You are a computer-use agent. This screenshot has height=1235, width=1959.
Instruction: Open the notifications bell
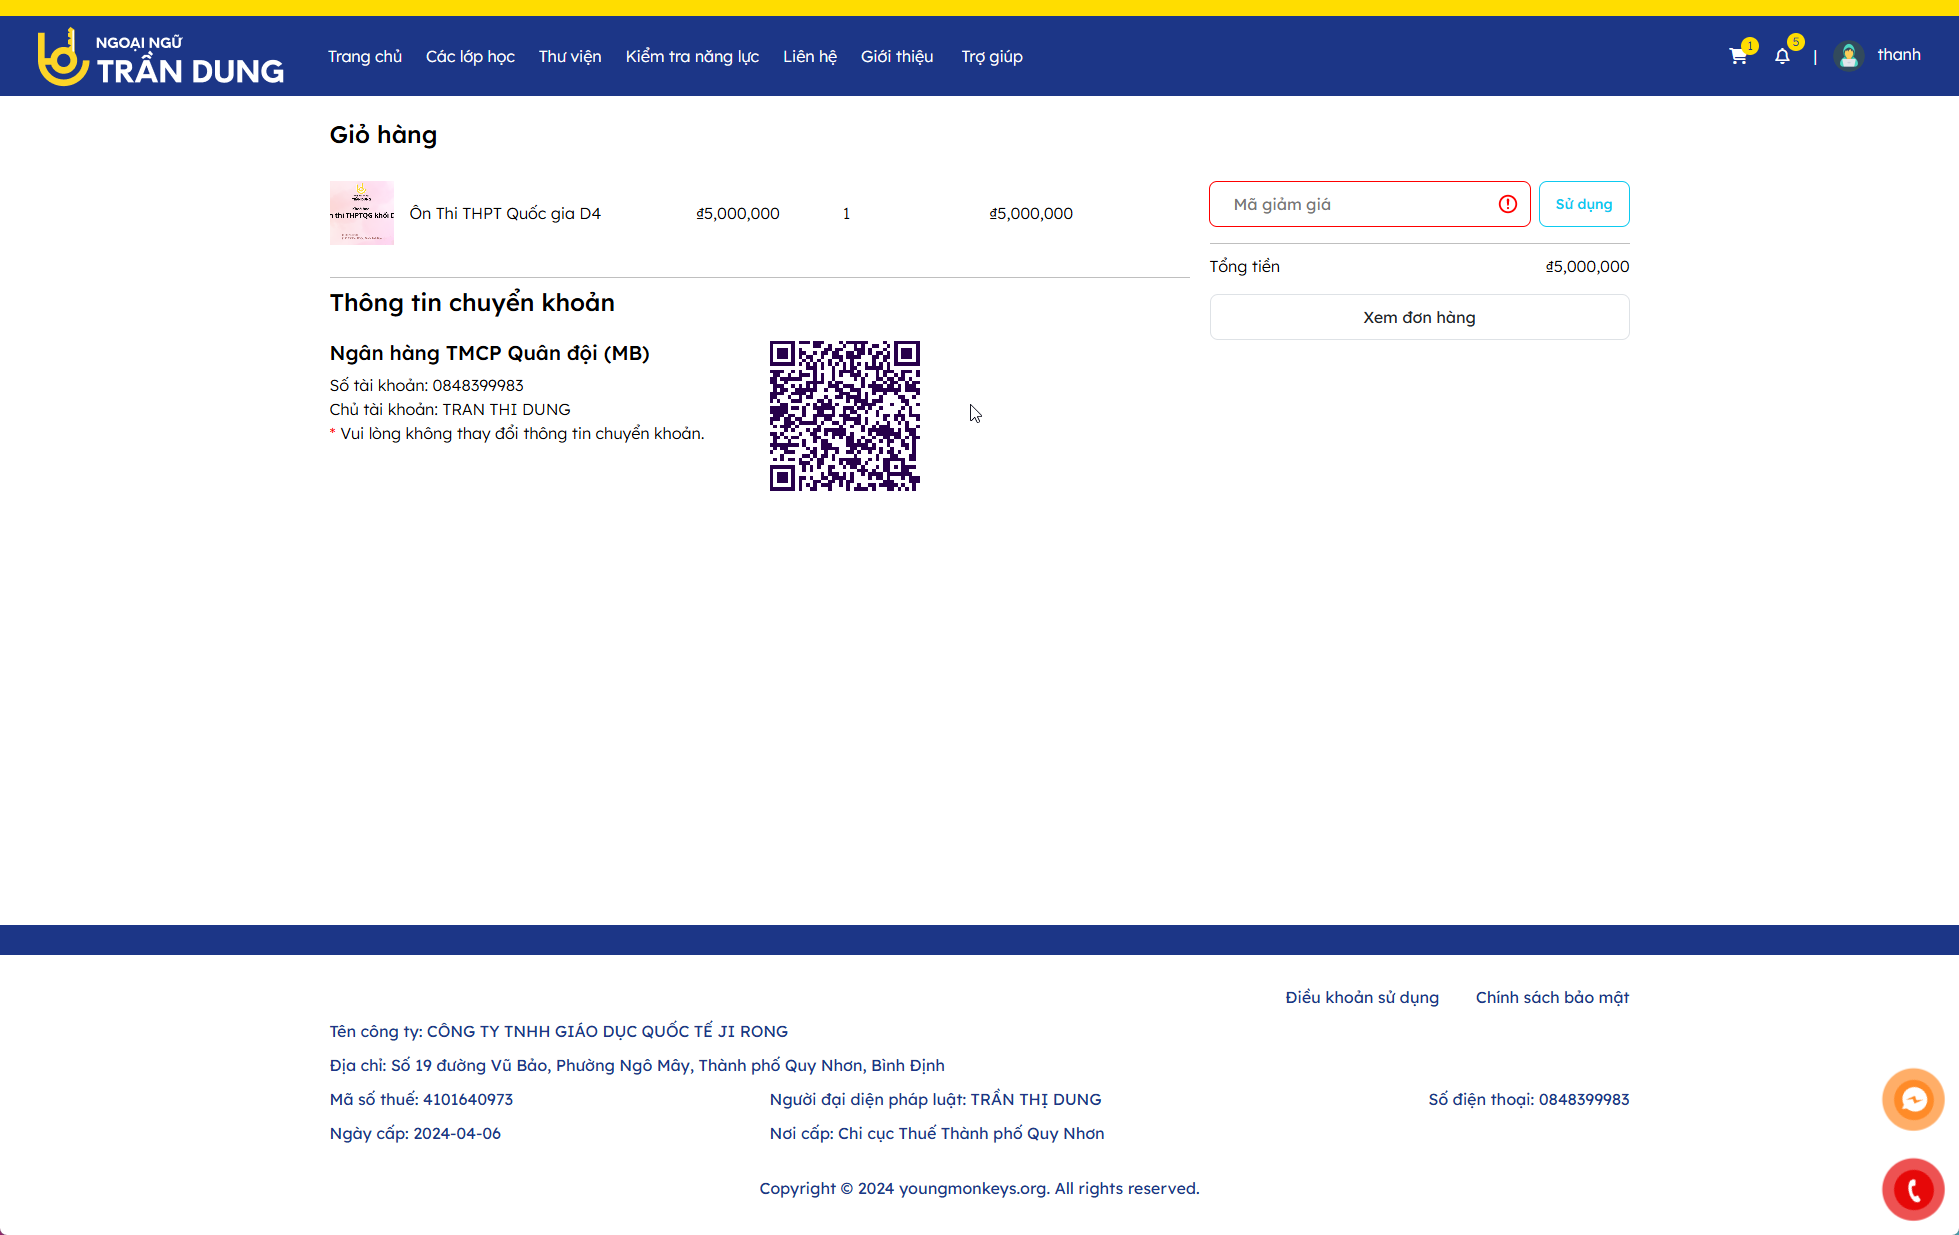[x=1782, y=56]
